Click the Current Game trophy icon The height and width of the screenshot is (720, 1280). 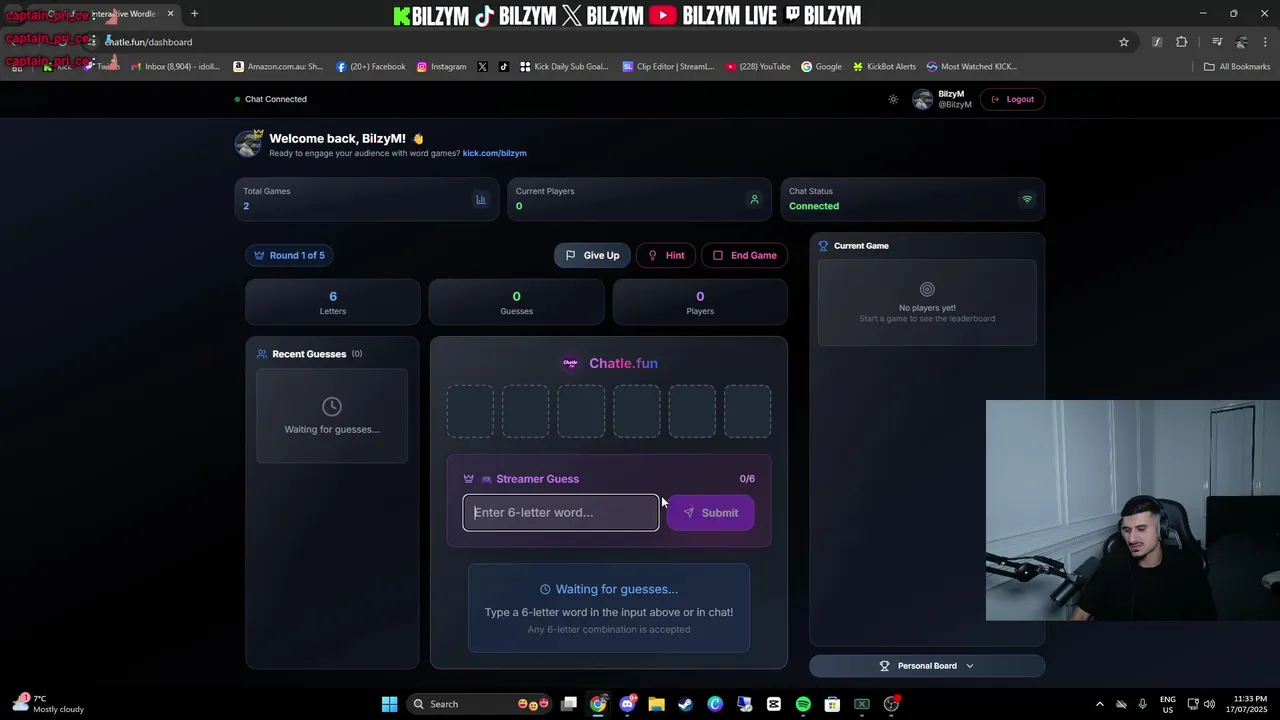[x=824, y=246]
